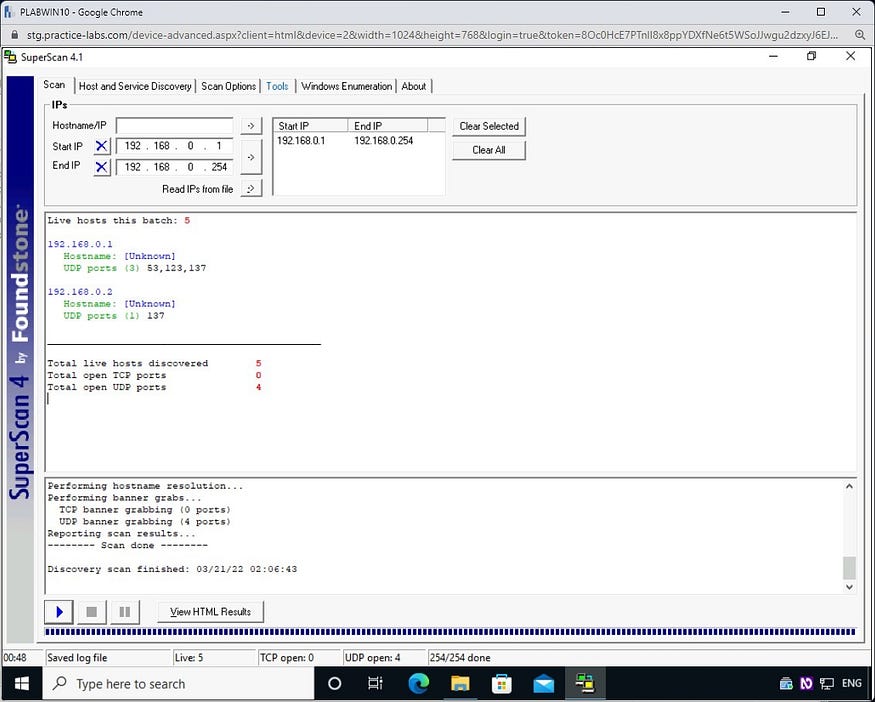This screenshot has height=702, width=875.
Task: Click the site lock icon in address bar
Action: 15,35
